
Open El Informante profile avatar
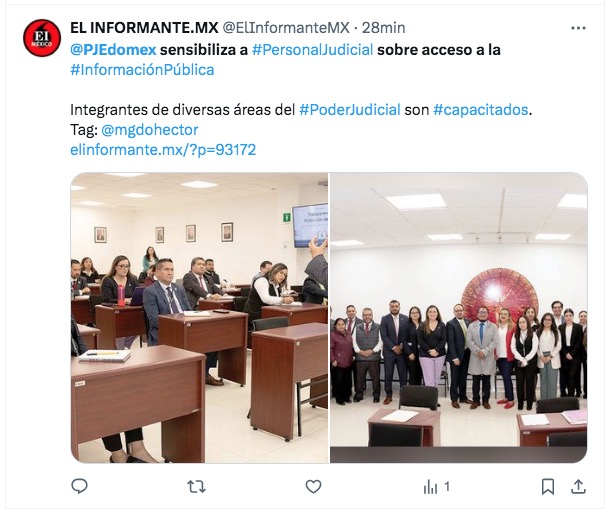tap(42, 38)
